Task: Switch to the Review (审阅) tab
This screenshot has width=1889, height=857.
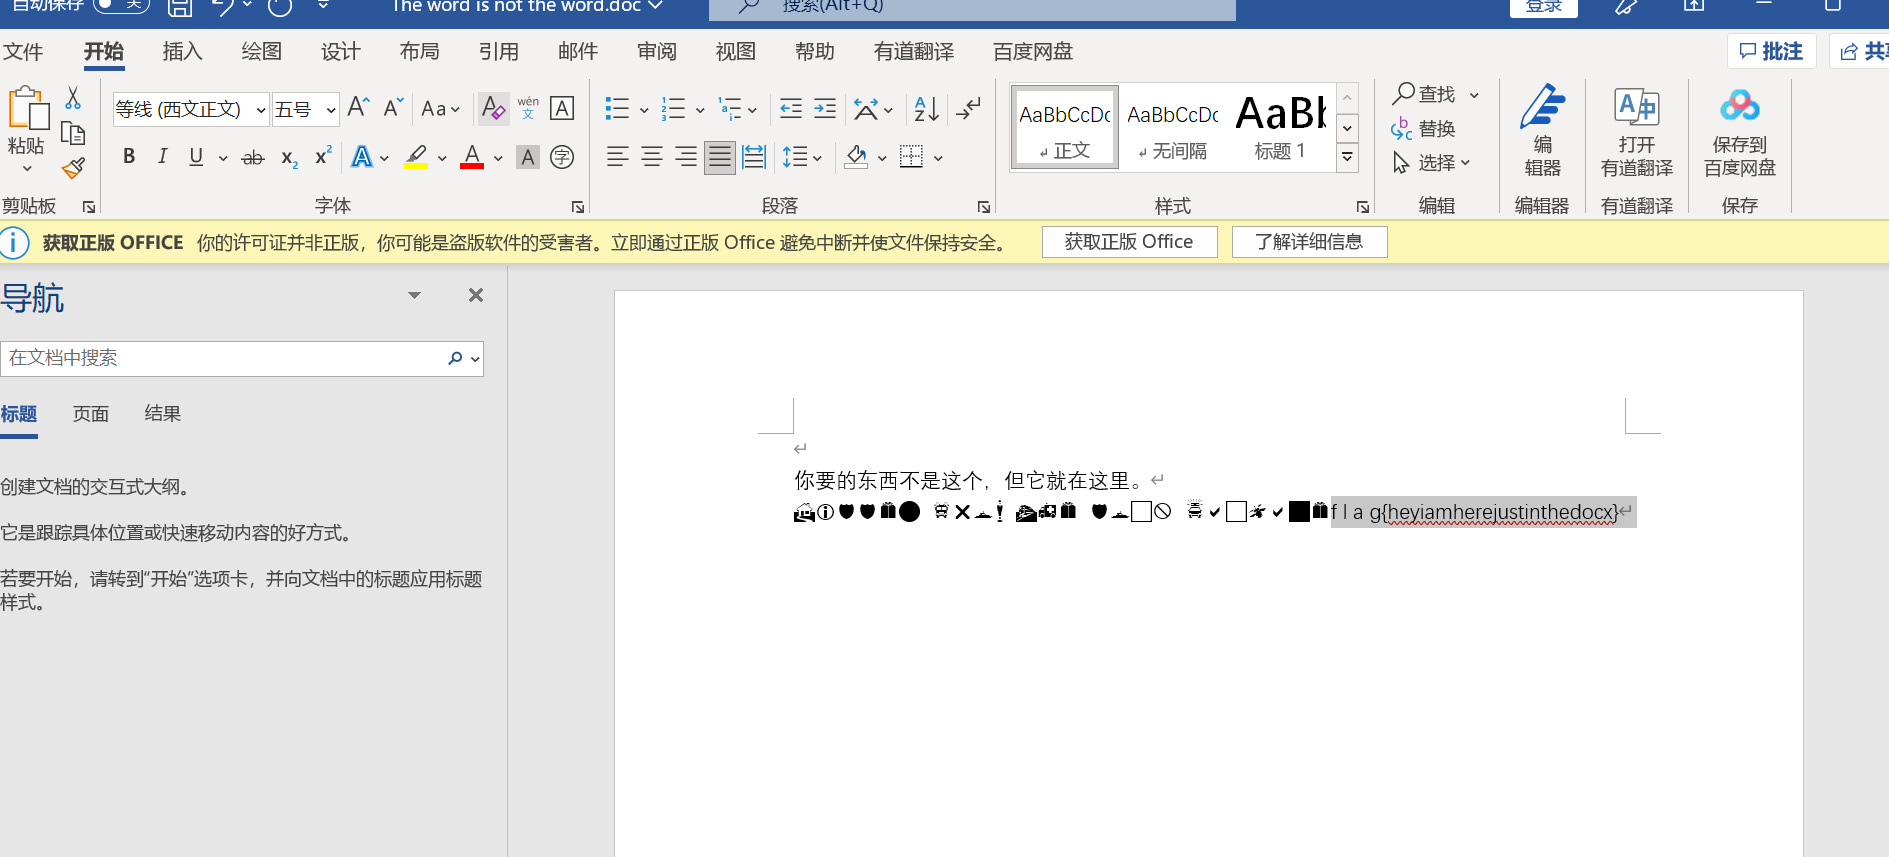Action: pyautogui.click(x=657, y=51)
